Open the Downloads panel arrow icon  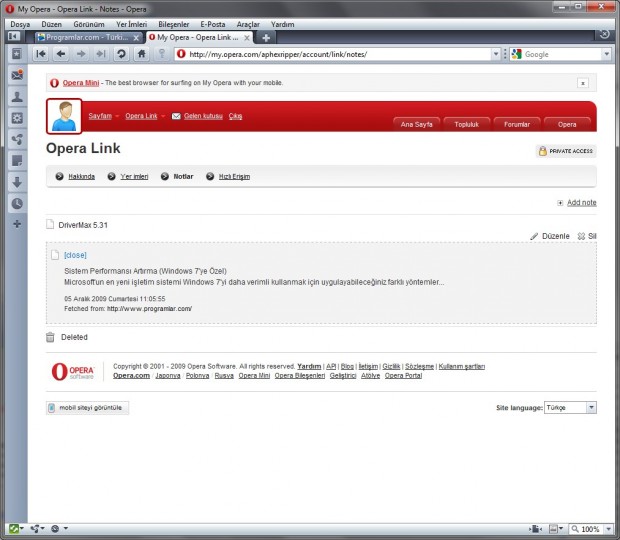tap(17, 182)
